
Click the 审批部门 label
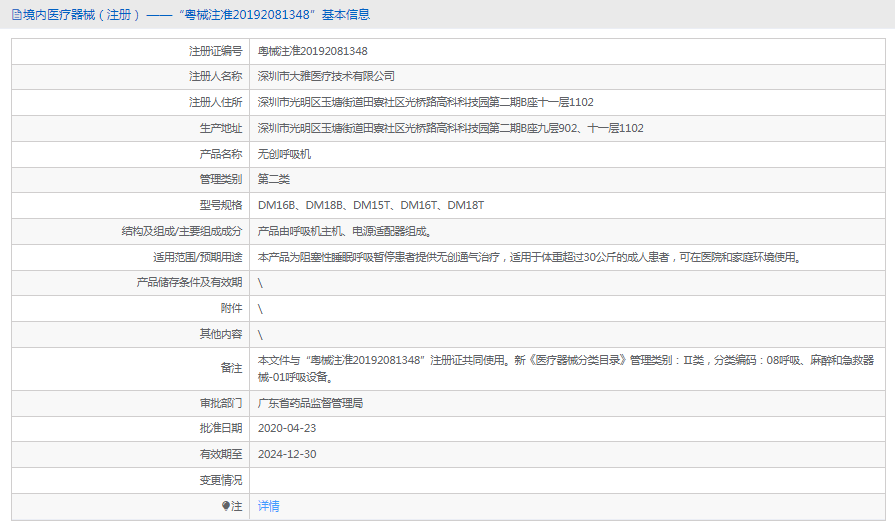(221, 404)
